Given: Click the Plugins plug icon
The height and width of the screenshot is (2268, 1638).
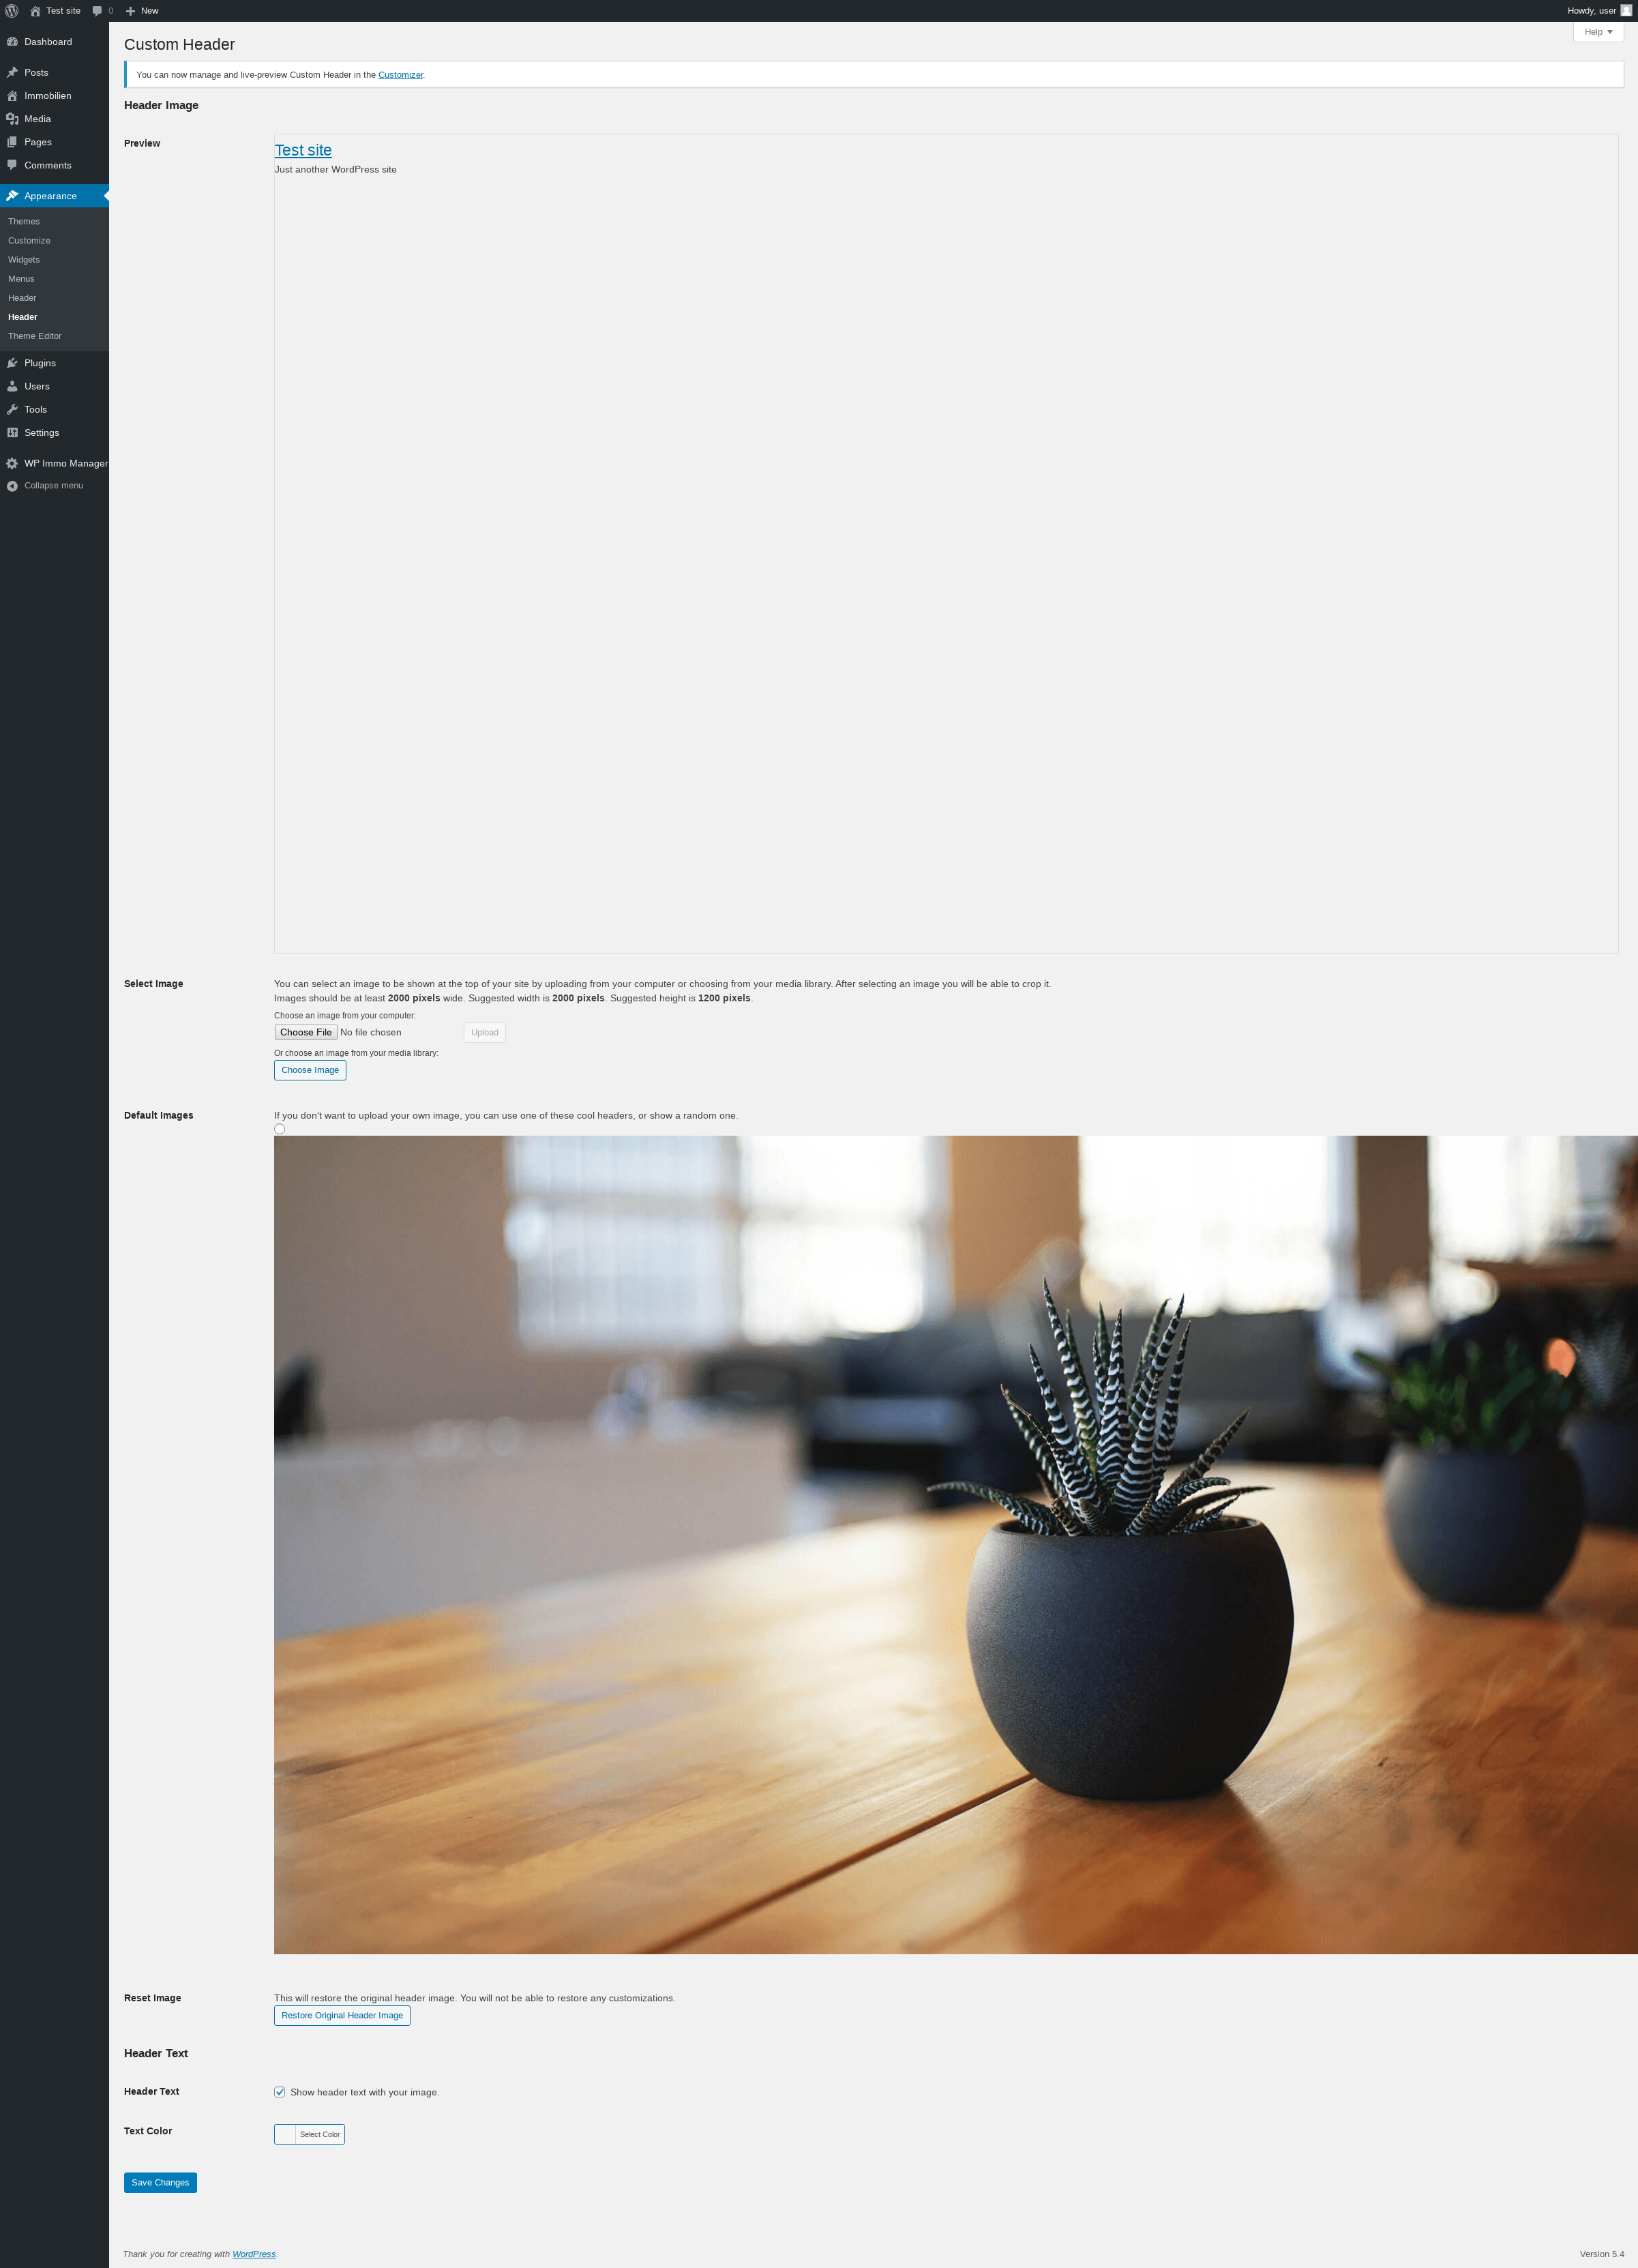Looking at the screenshot, I should pyautogui.click(x=12, y=363).
